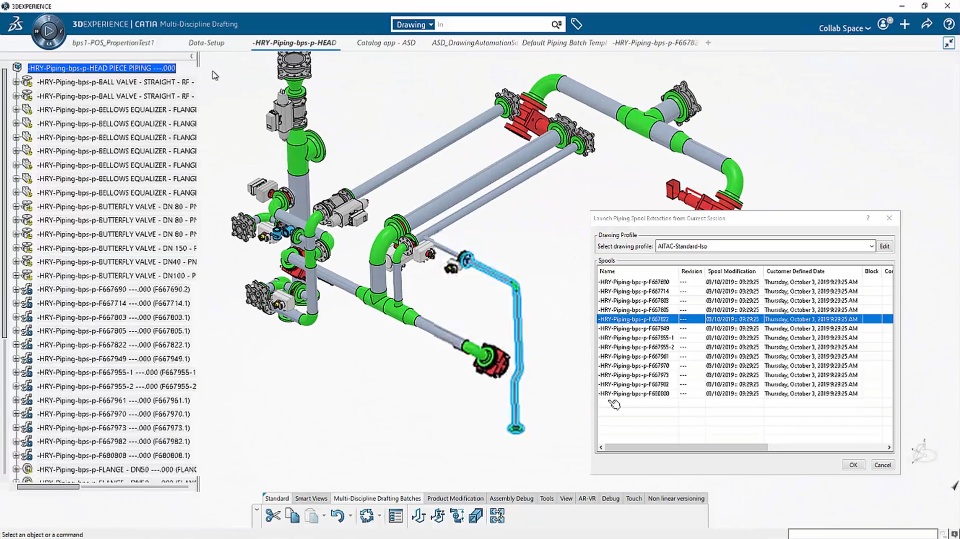Open the Collab Space dropdown
This screenshot has height=539, width=960.
pyautogui.click(x=844, y=28)
